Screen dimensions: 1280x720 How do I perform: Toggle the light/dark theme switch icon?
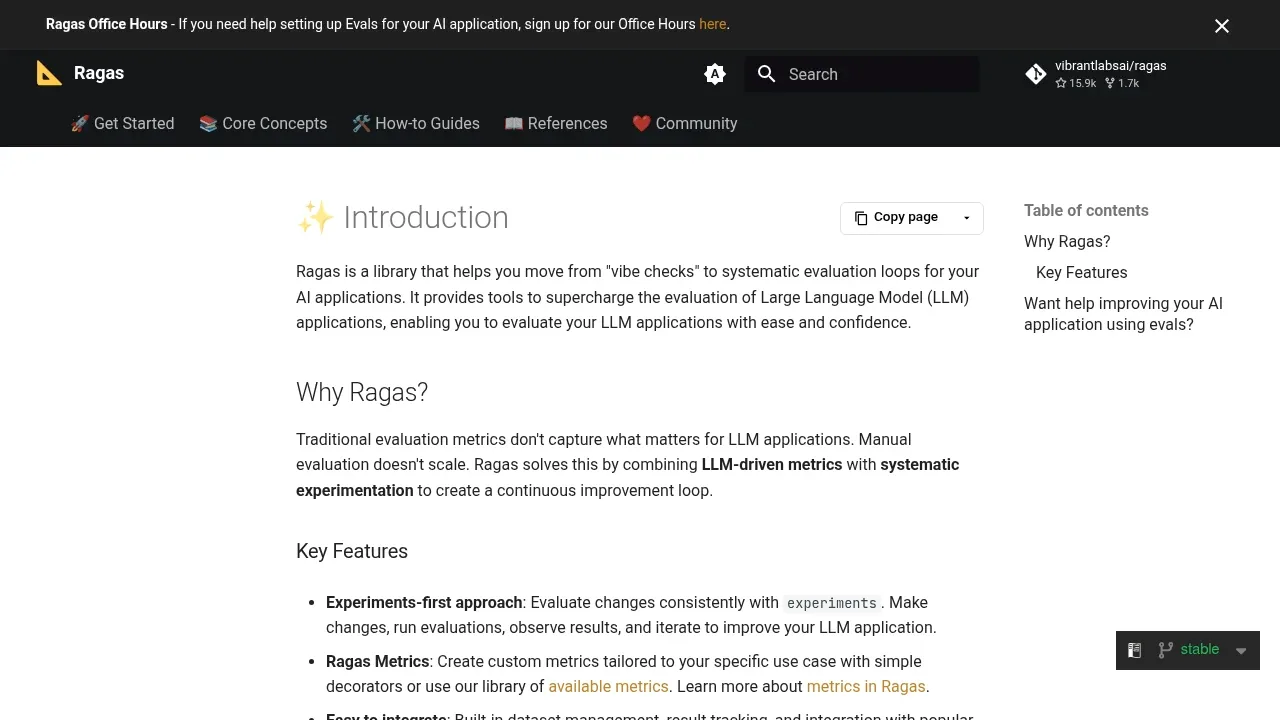[x=715, y=74]
